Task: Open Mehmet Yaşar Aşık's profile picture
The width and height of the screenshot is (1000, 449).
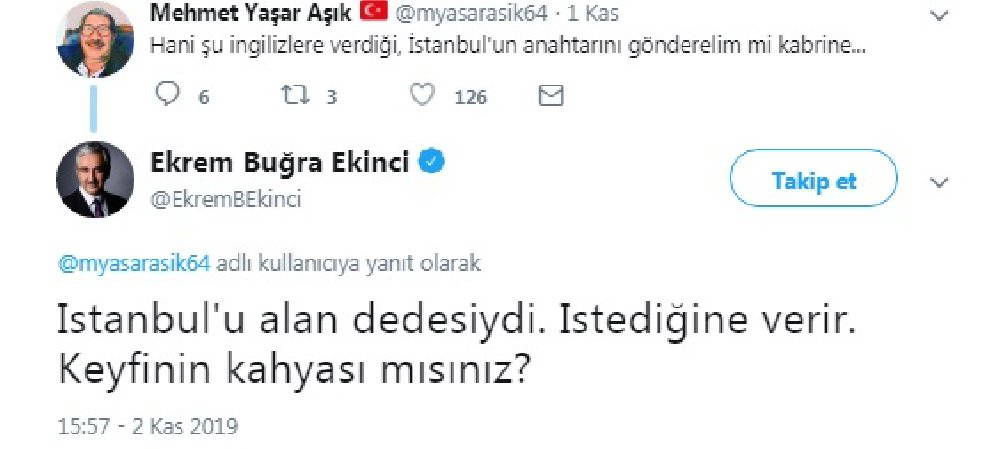Action: pyautogui.click(x=95, y=40)
